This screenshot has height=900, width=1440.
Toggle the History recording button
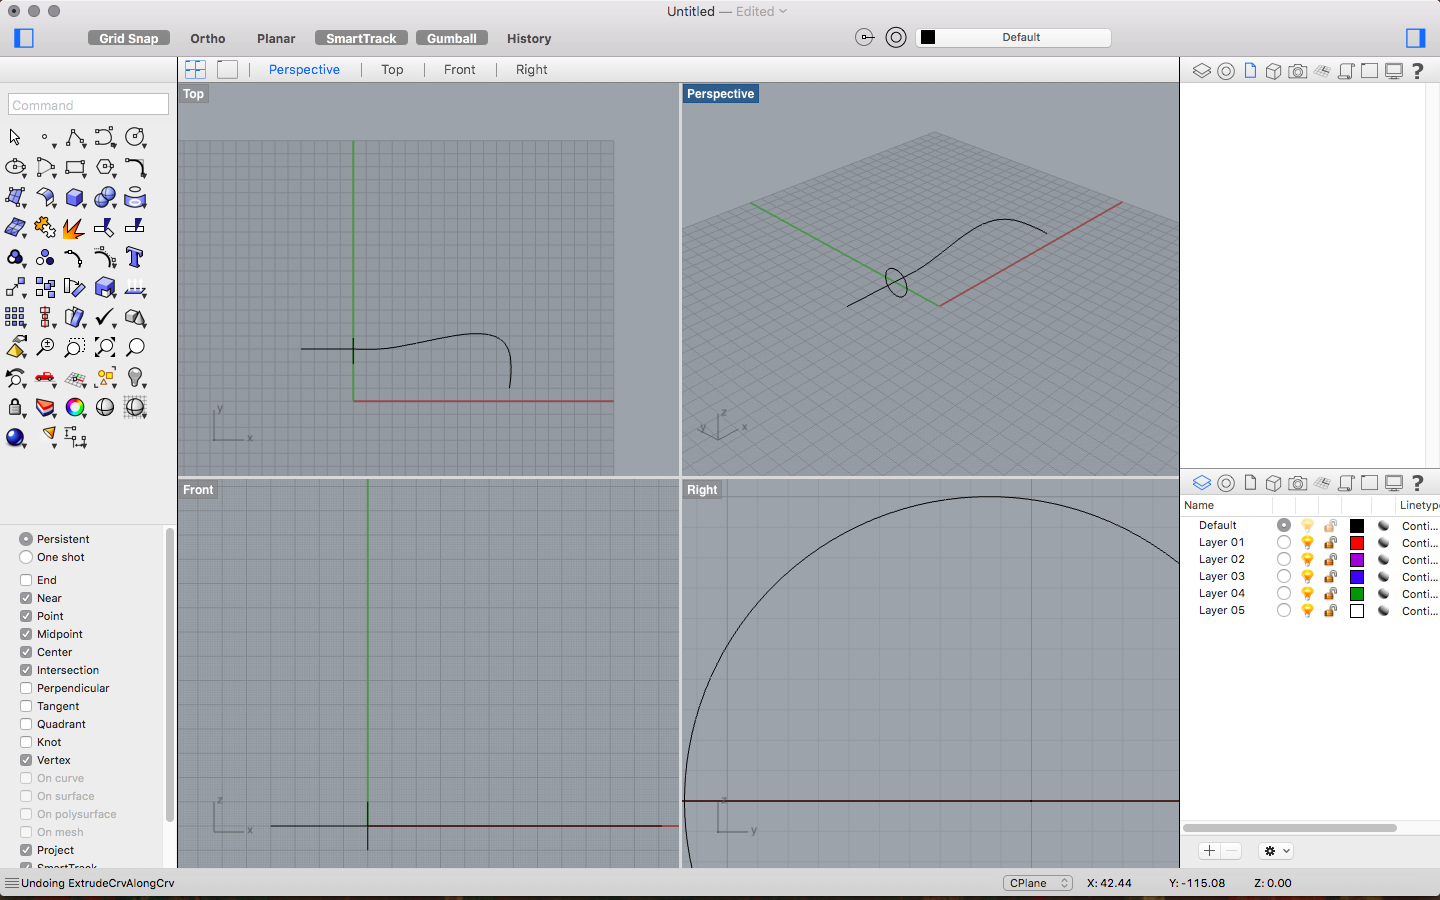(x=529, y=38)
